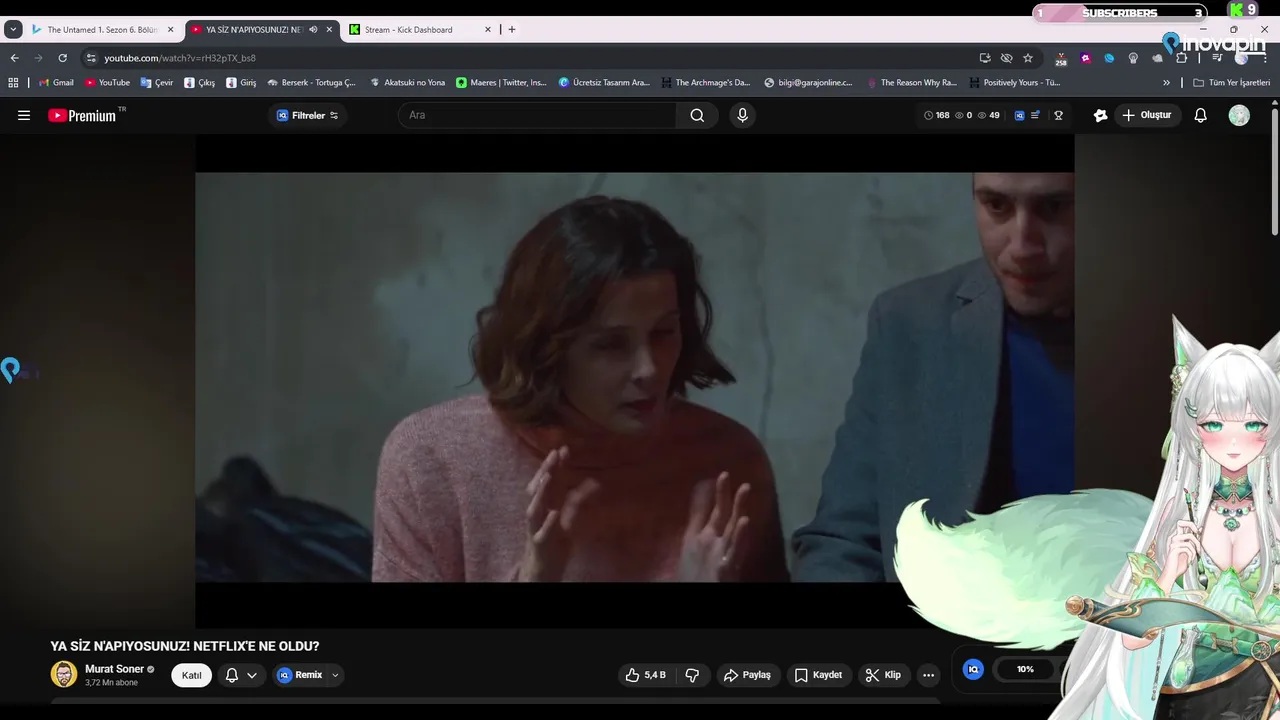Go to YouTube Premium home logo

click(x=82, y=115)
